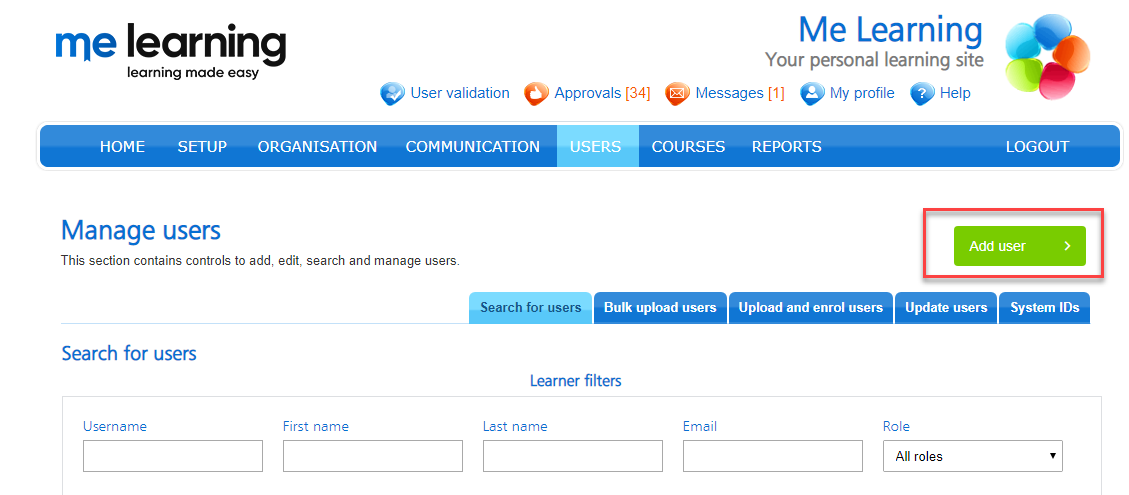The width and height of the screenshot is (1129, 495).
Task: Click the Help question mark icon
Action: [922, 94]
